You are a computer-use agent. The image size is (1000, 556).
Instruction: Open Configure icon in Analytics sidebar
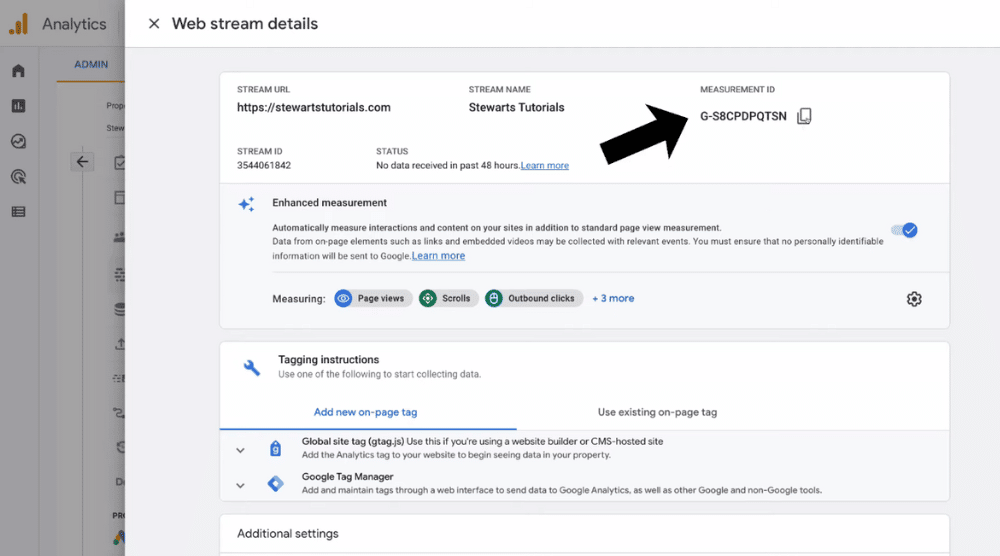18,212
